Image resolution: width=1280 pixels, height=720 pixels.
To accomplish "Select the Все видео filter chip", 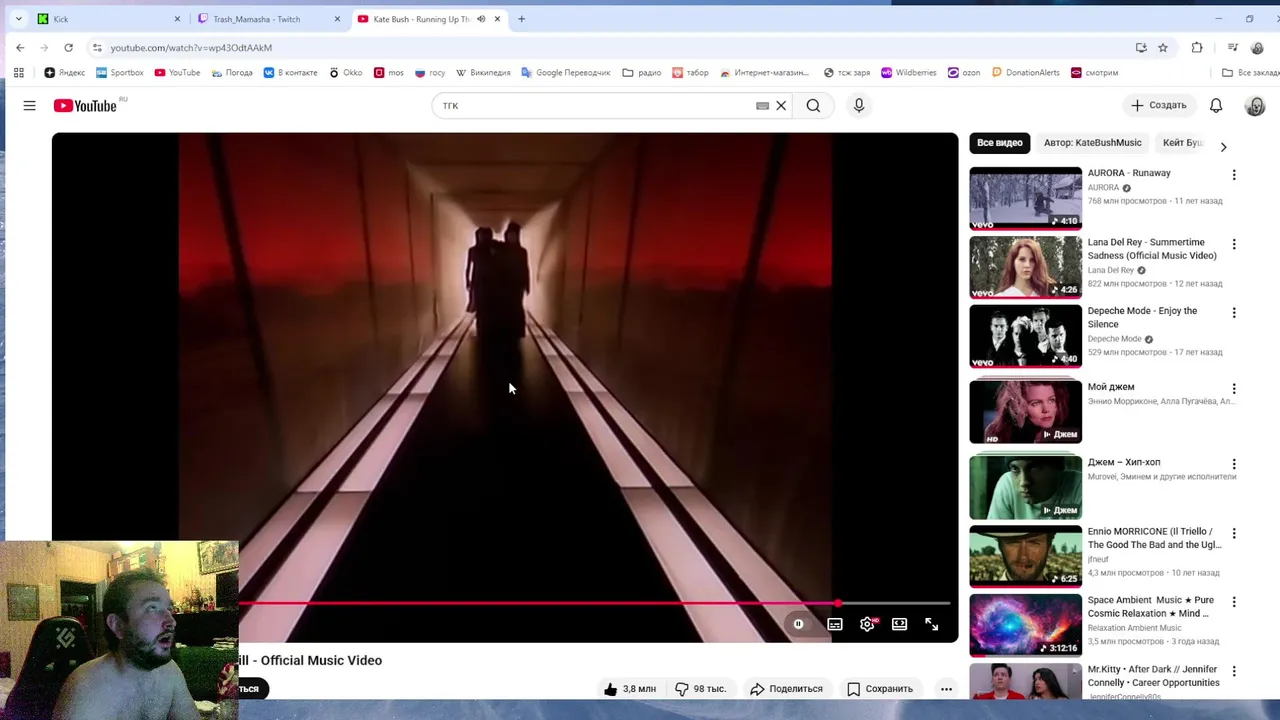I will [x=999, y=143].
